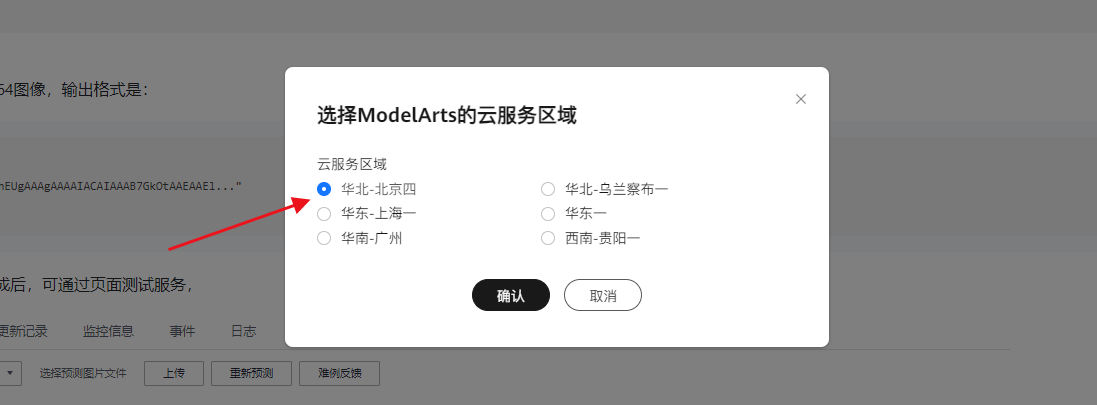Choose the 西南-贵阳一 region option
Screen dimensions: 1097x405
548,238
